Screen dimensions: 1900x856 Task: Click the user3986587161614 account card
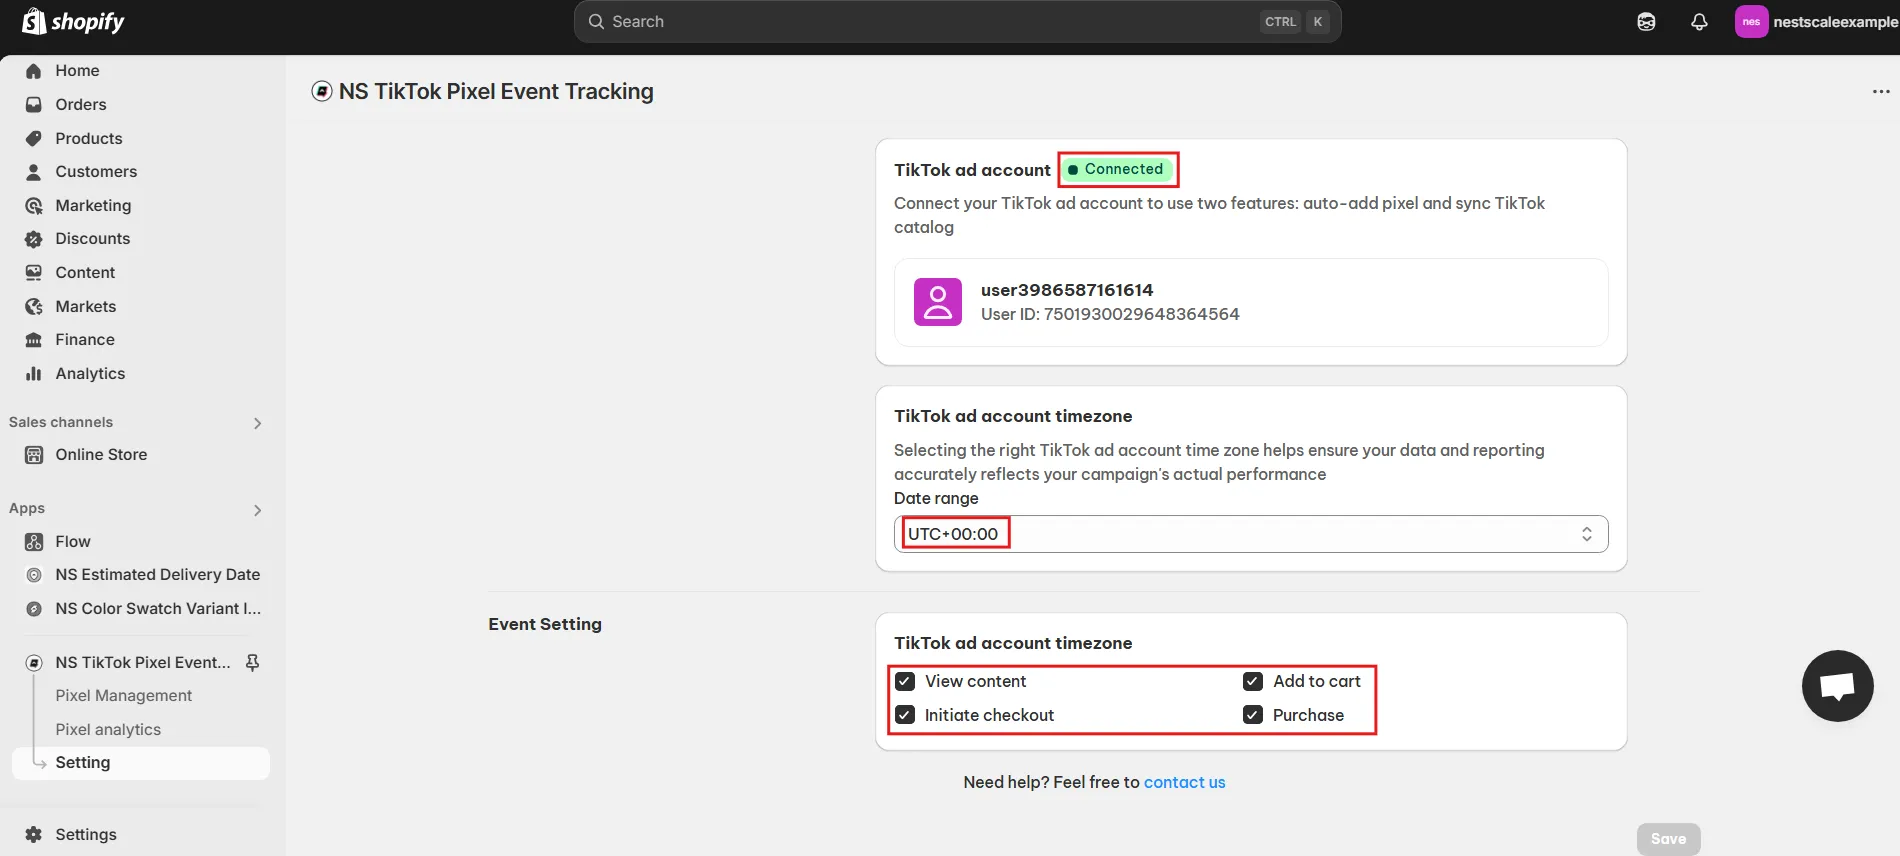(1251, 302)
